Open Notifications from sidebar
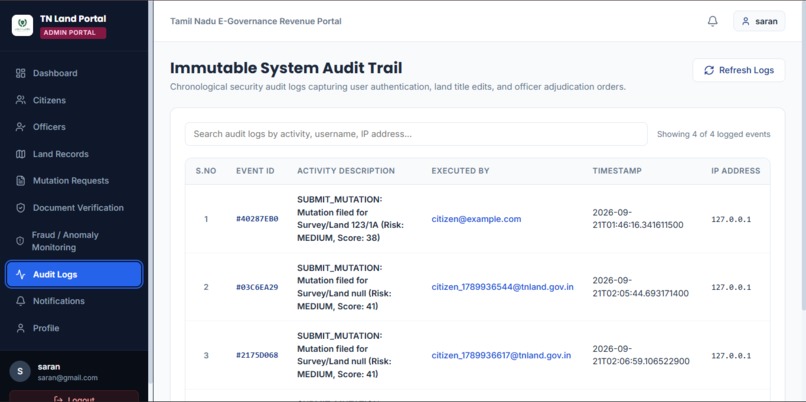 [x=74, y=301]
